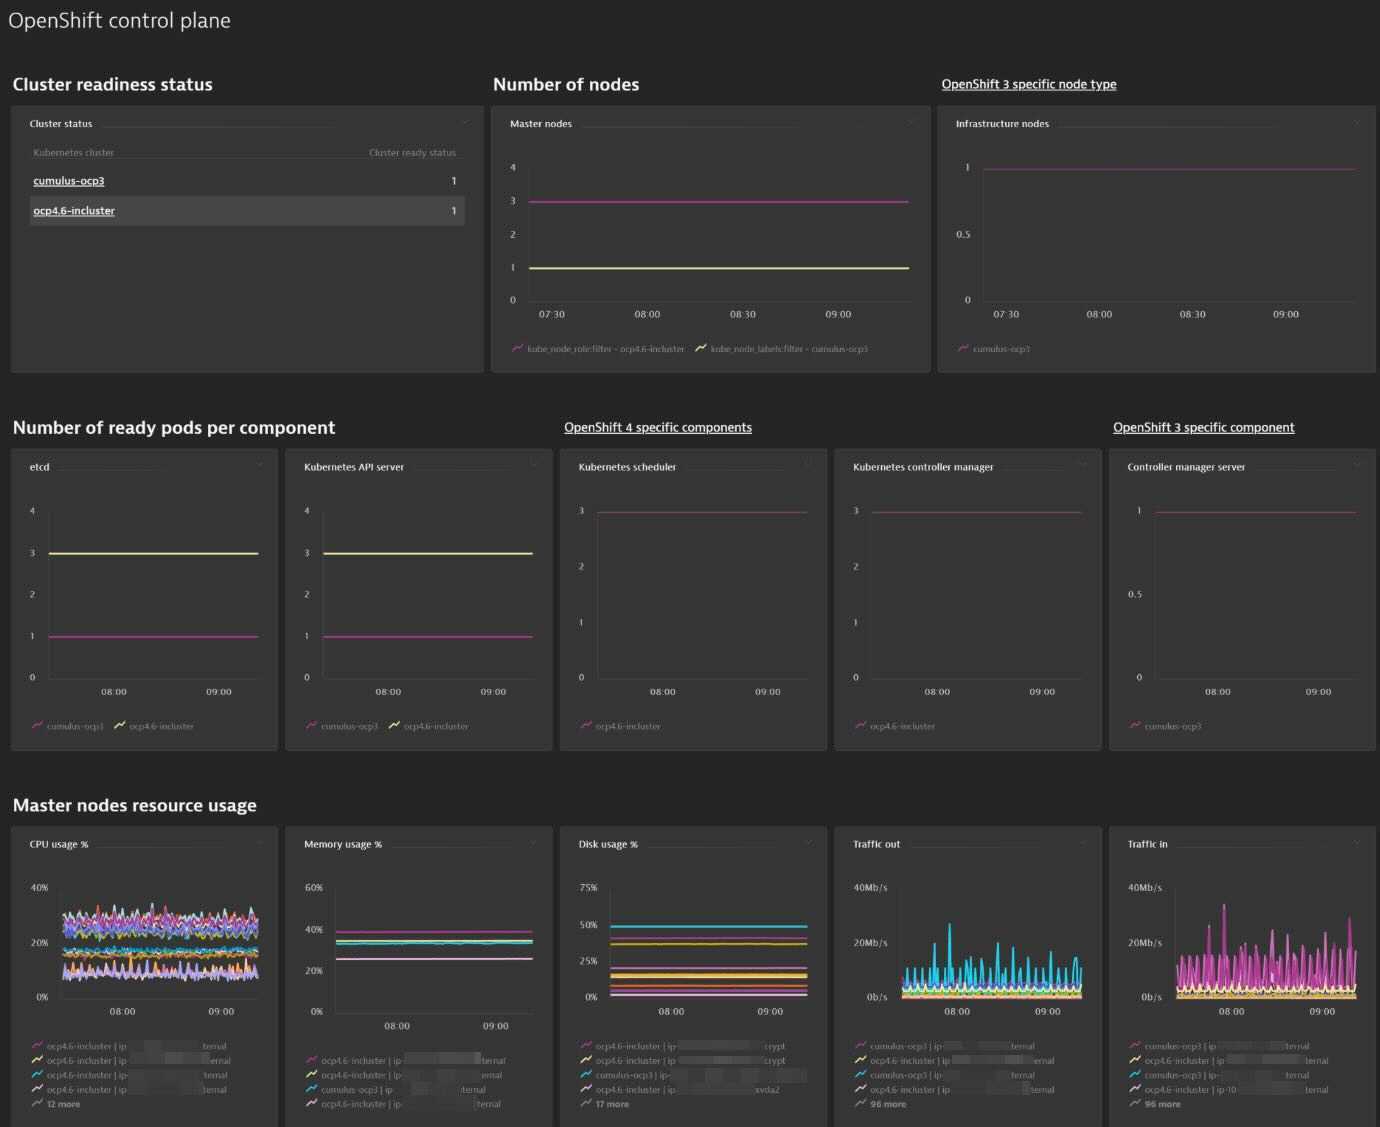Click the Kubernetes API server tile title
The height and width of the screenshot is (1127, 1380).
point(354,467)
